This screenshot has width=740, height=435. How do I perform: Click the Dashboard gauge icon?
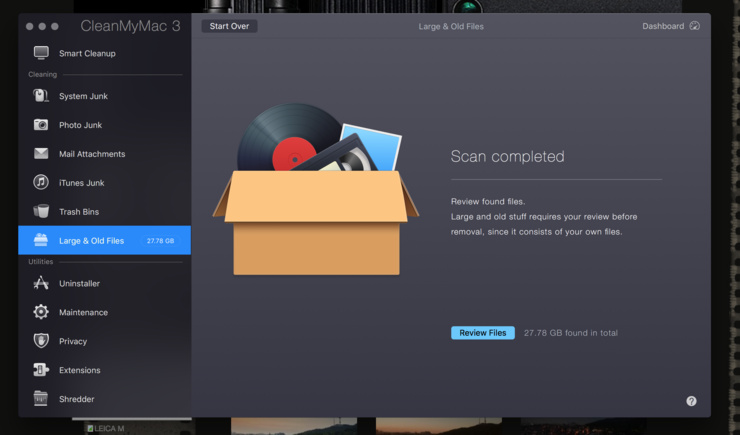[695, 26]
